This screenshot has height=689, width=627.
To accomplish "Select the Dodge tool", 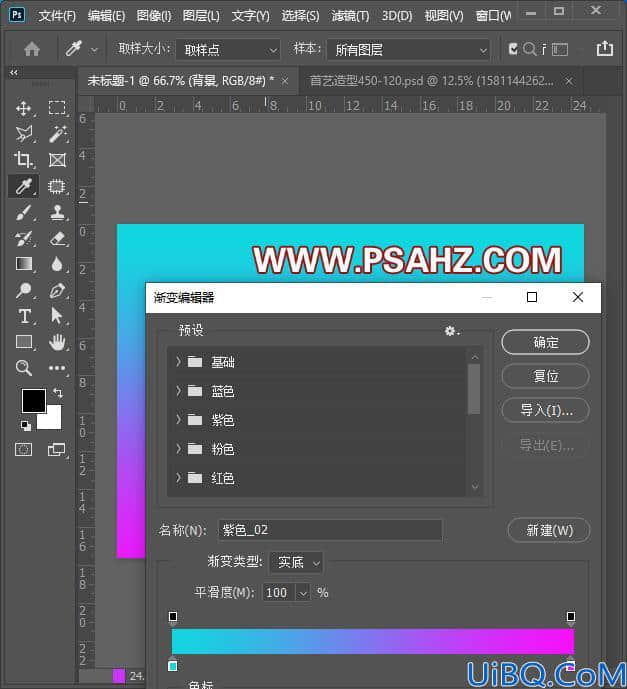I will [23, 290].
